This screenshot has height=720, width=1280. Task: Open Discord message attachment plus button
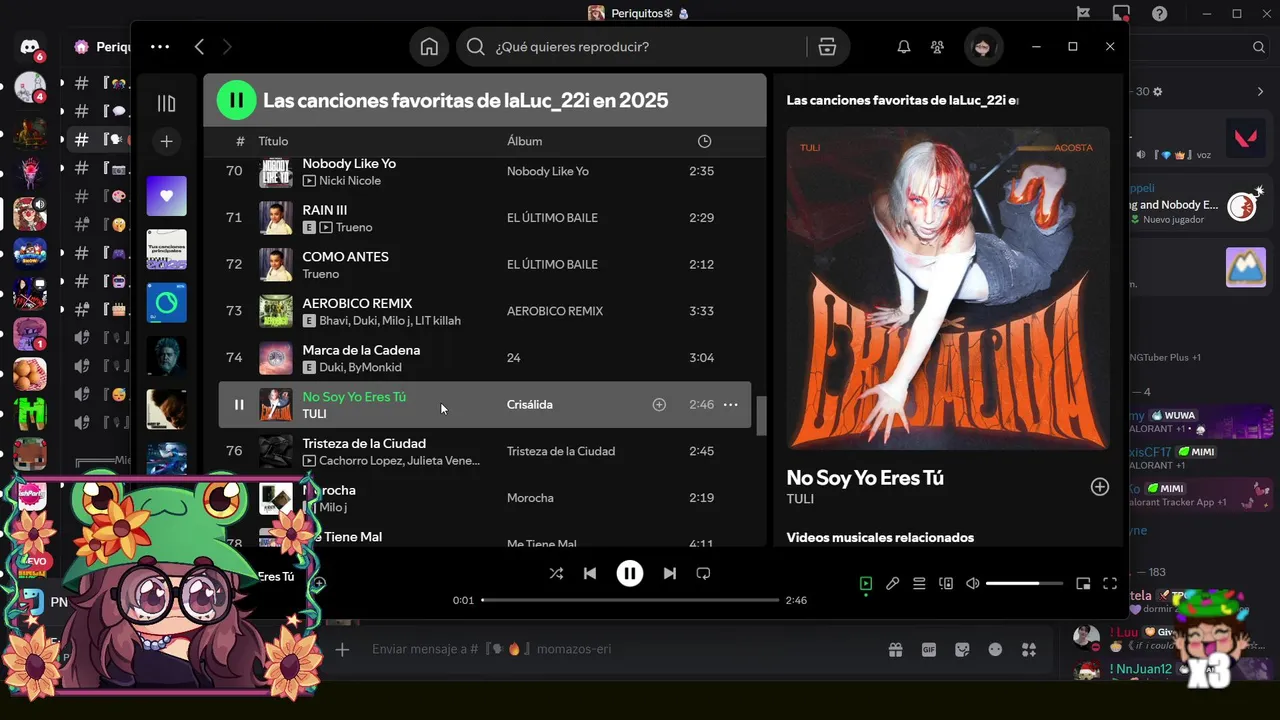342,649
